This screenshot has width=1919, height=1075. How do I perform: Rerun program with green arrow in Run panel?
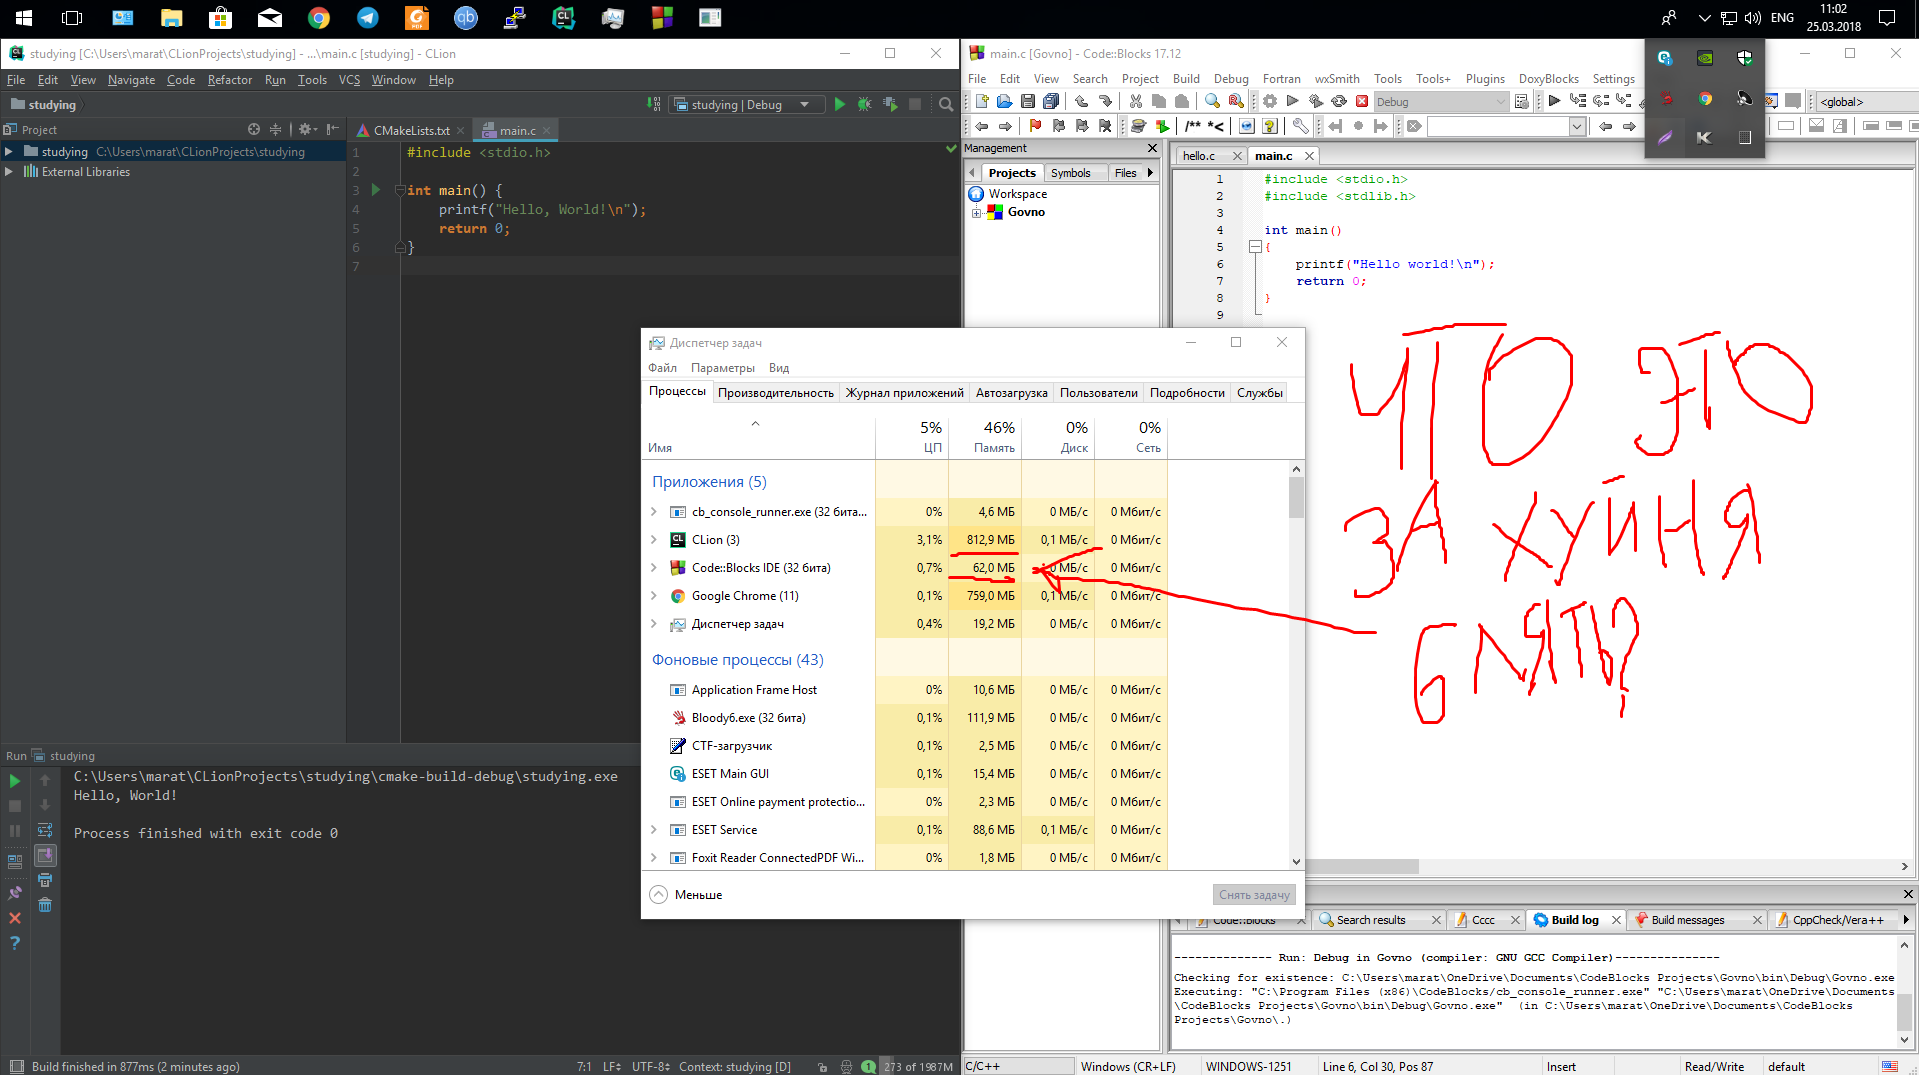click(x=15, y=780)
